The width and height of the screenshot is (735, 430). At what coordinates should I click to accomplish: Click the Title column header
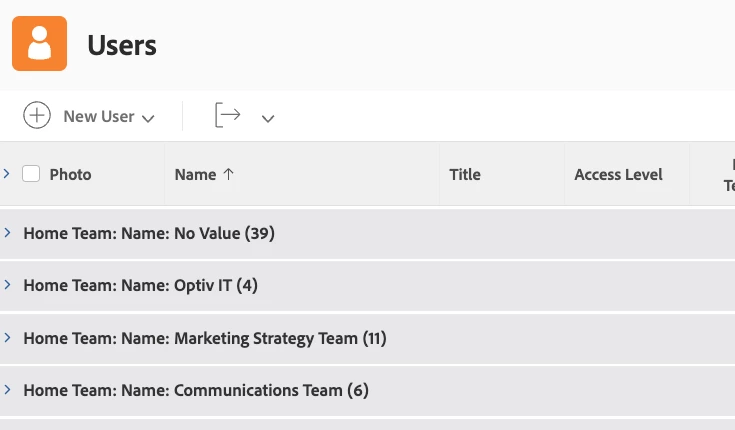[x=465, y=174]
